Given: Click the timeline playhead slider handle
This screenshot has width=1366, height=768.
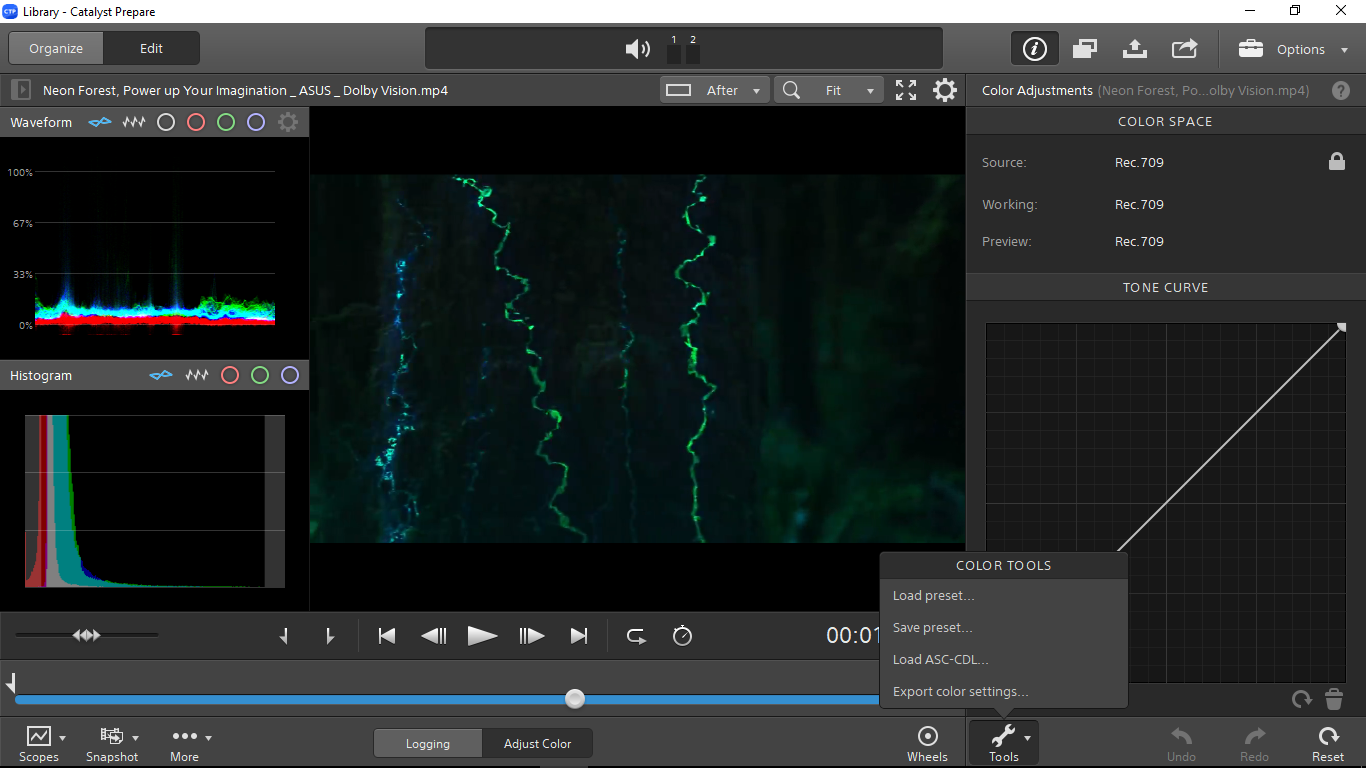Looking at the screenshot, I should 575,699.
